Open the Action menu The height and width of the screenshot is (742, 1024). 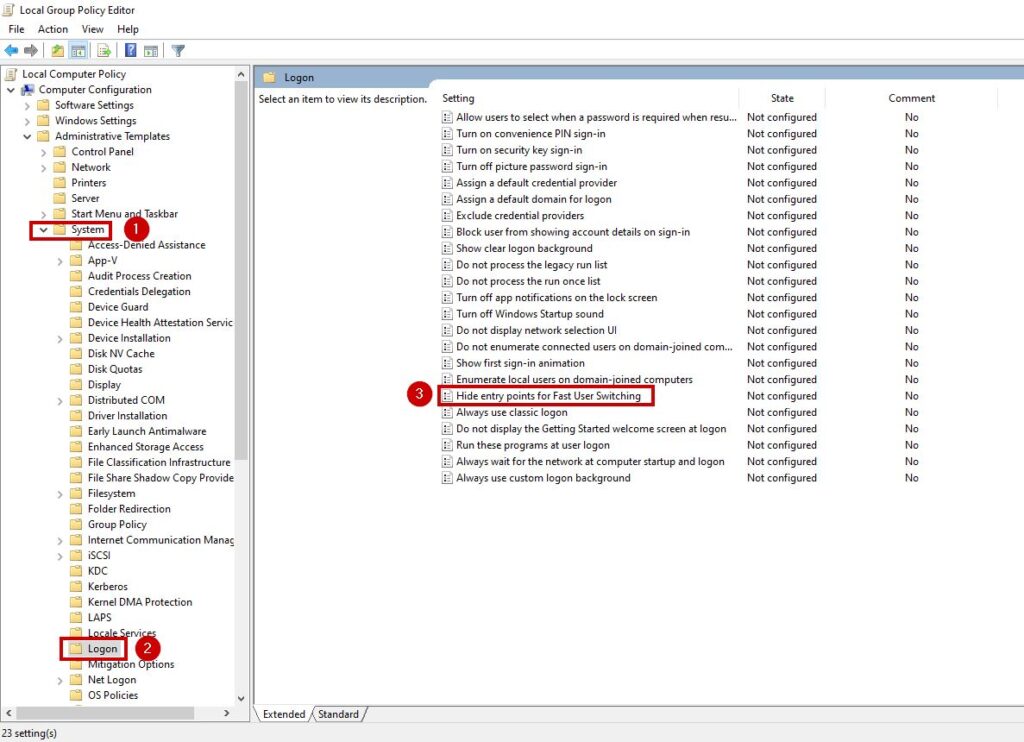(x=53, y=29)
